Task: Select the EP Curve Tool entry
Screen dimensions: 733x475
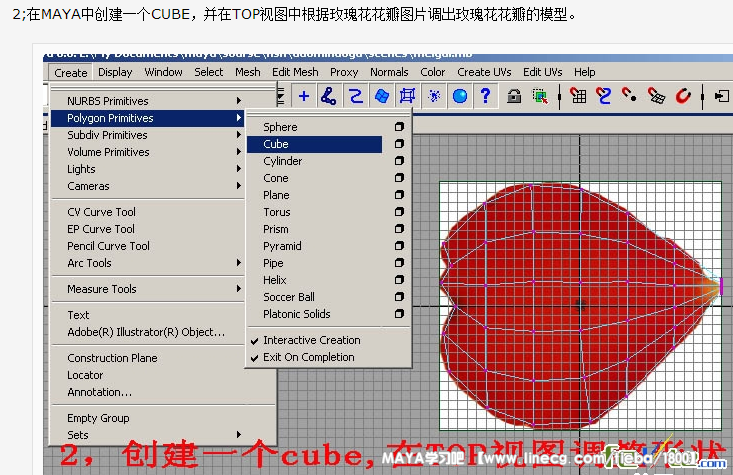Action: [x=101, y=229]
